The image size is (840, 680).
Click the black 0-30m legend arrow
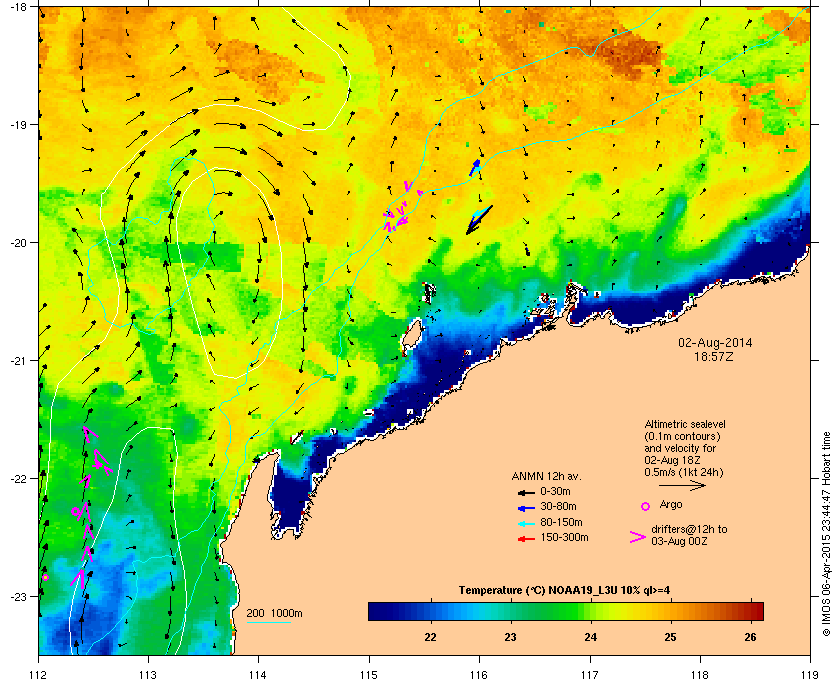(526, 492)
